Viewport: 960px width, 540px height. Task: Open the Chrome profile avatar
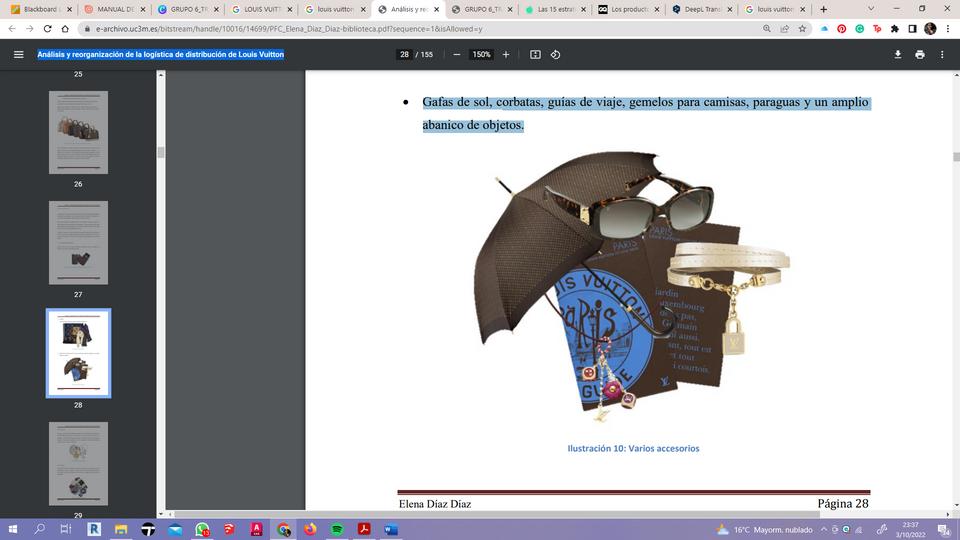930,29
